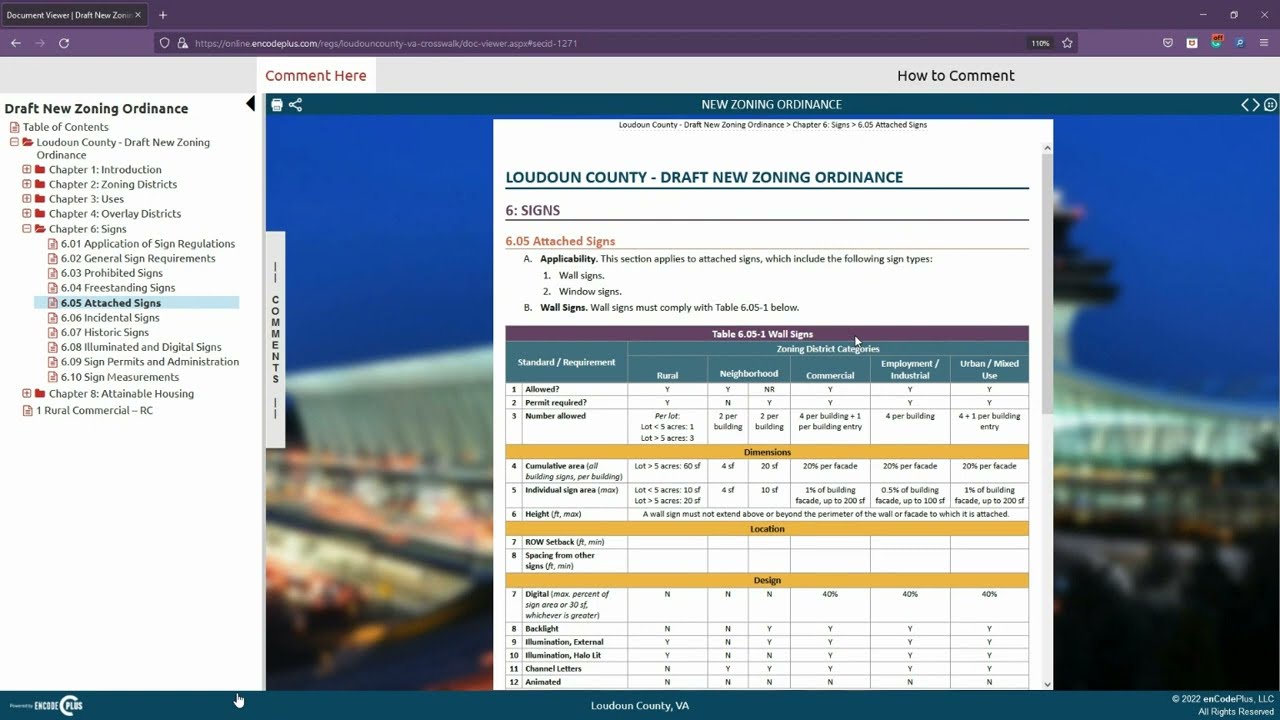The image size is (1280, 720).
Task: Click the Backlight row label
Action: click(x=542, y=629)
